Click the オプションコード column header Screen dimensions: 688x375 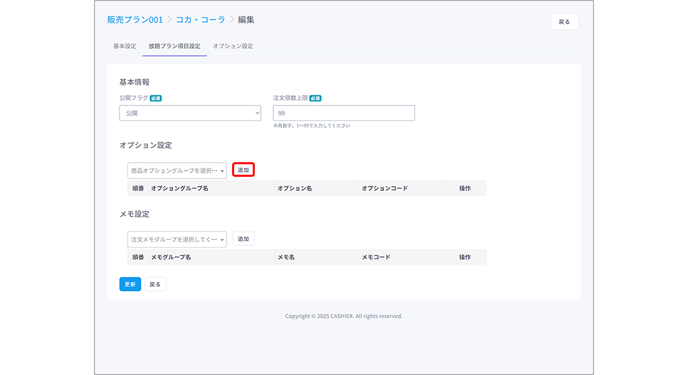point(384,189)
